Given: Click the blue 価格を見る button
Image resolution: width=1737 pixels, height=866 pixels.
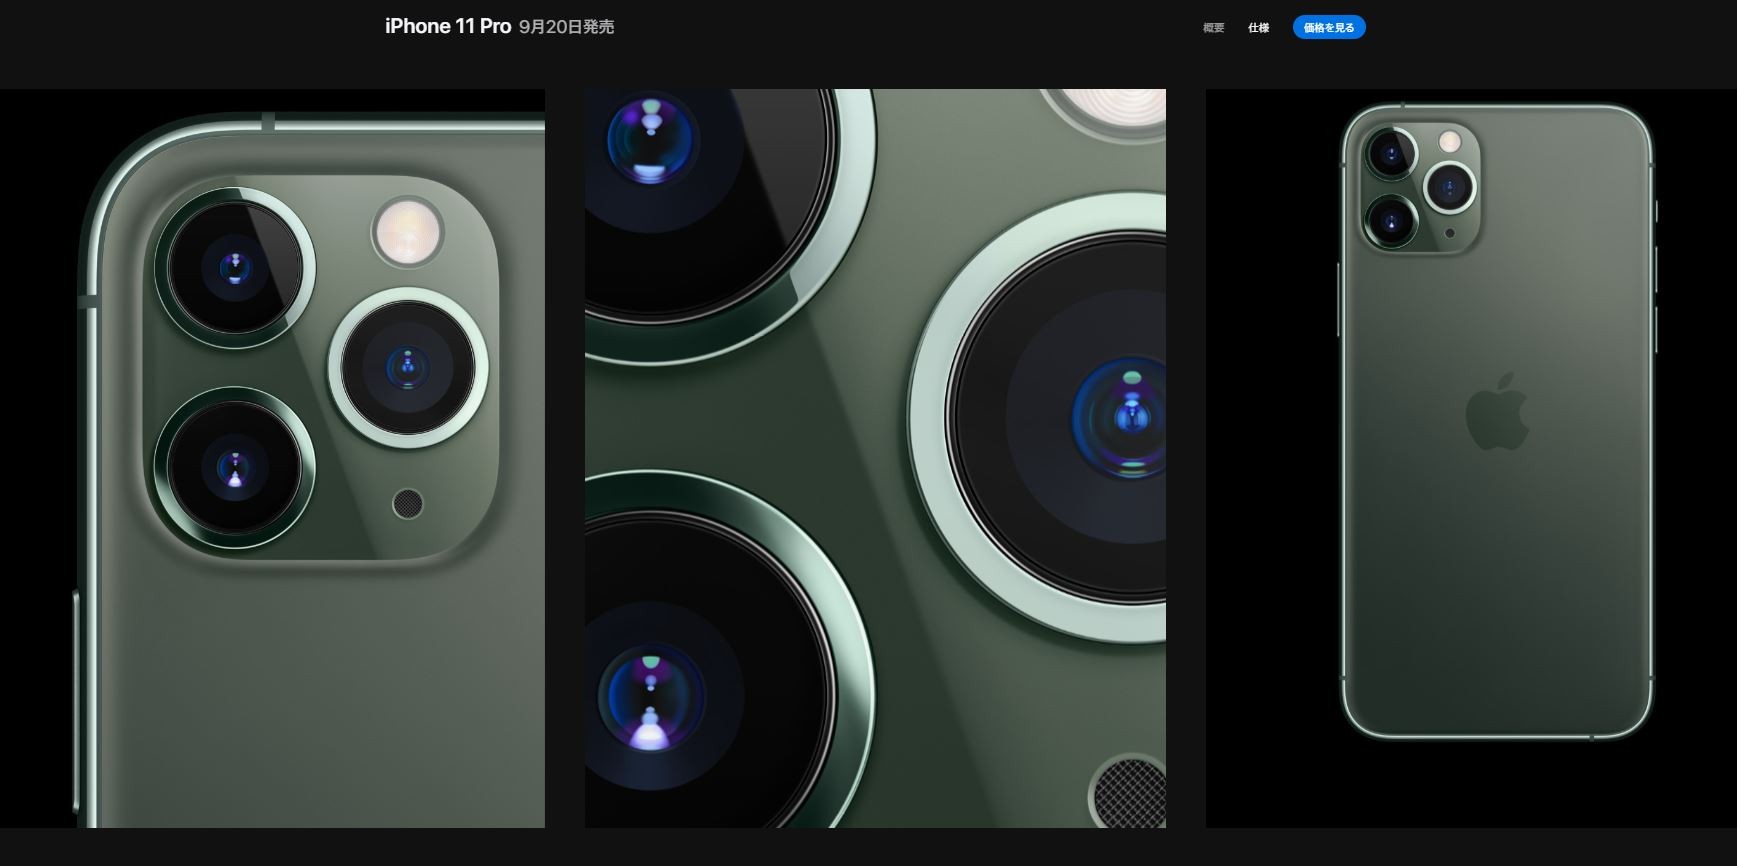Looking at the screenshot, I should [1329, 28].
